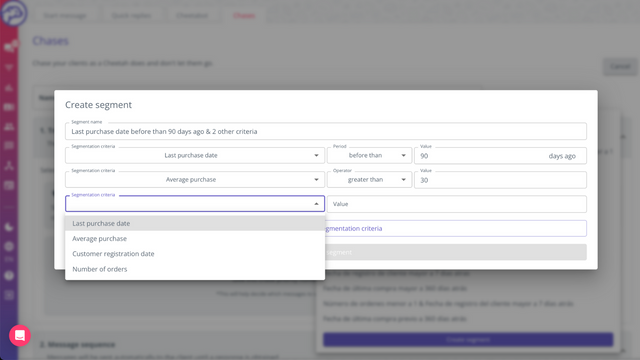The width and height of the screenshot is (640, 360).
Task: Open the help question mark sidebar icon
Action: [x=9, y=276]
